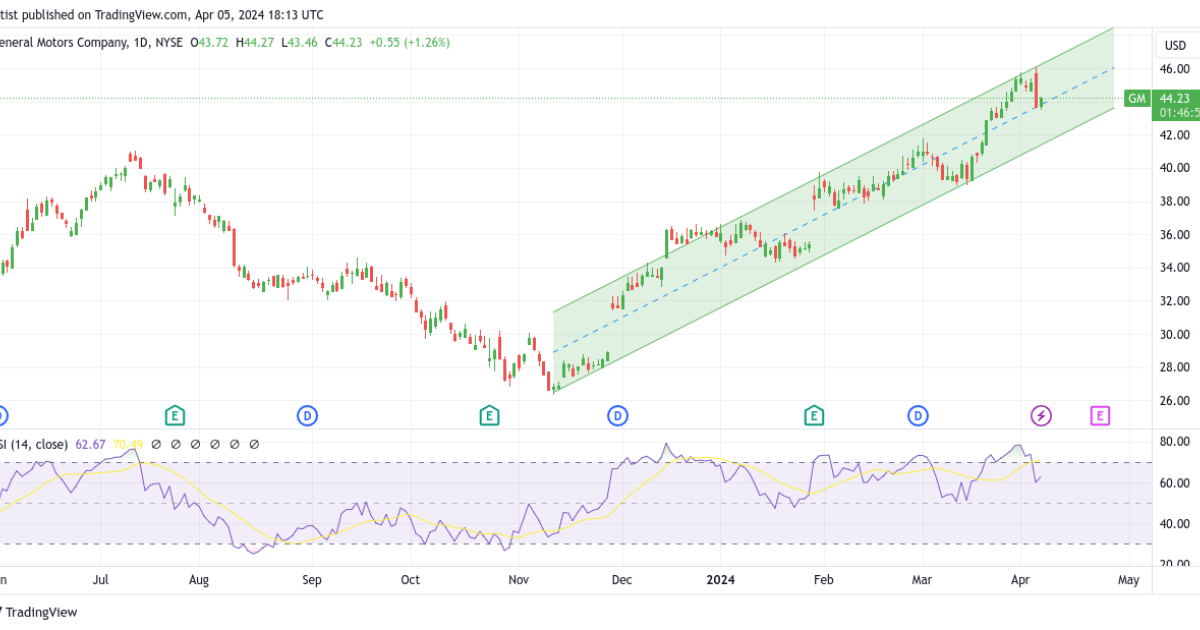Click the green E earnings marker below February
This screenshot has height=630, width=1200.
(x=814, y=416)
